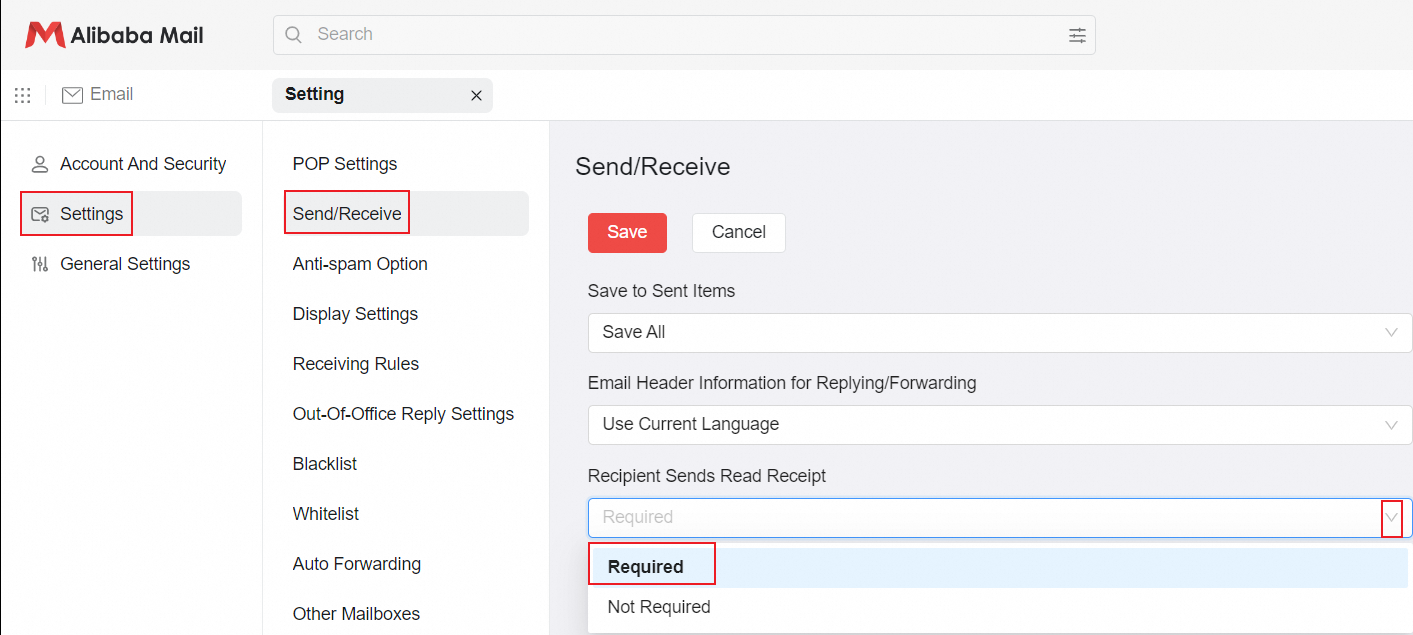The image size is (1413, 635).
Task: Click the Account And Security person icon
Action: [40, 164]
